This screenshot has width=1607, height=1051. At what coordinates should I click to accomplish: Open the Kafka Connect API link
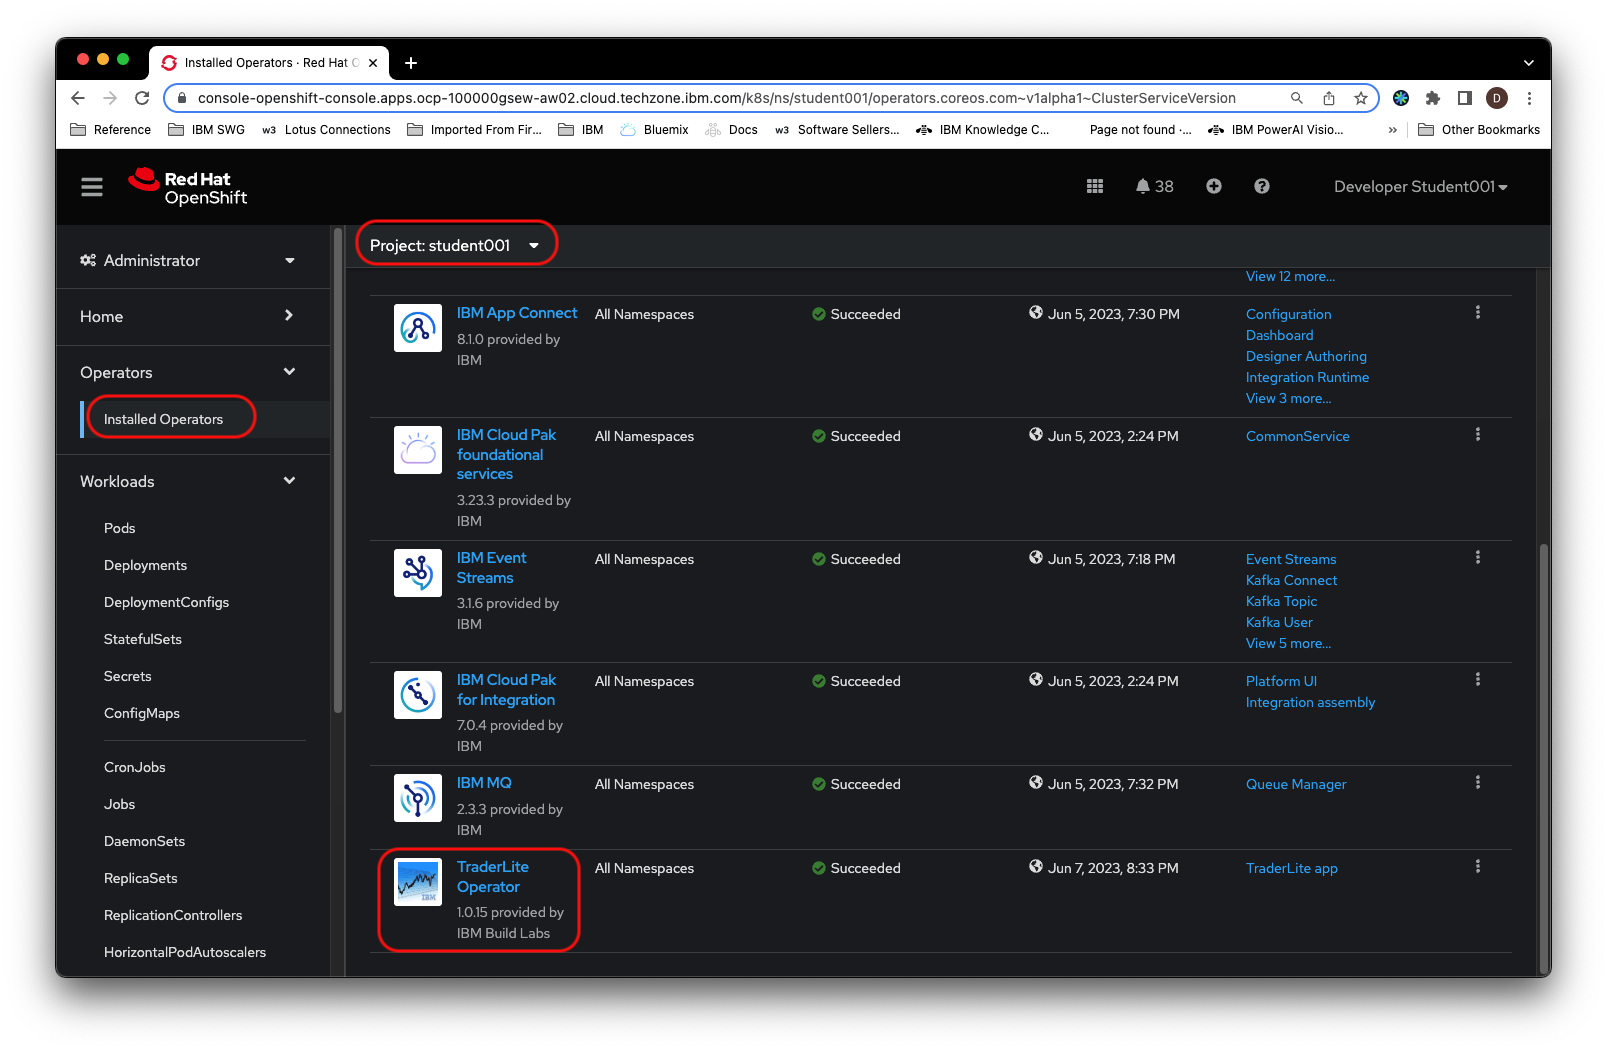pos(1291,580)
